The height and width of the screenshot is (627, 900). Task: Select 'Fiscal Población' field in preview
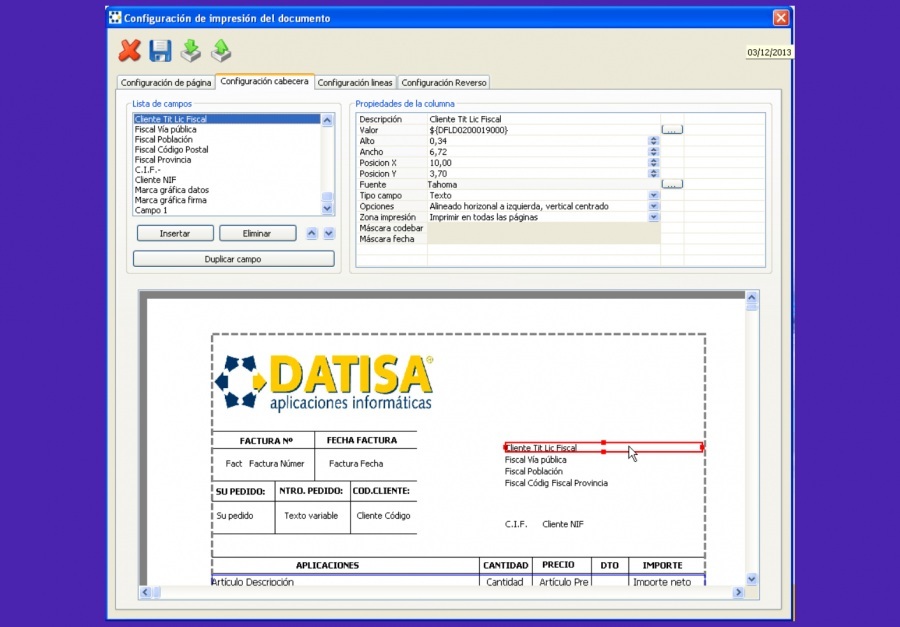coord(534,471)
